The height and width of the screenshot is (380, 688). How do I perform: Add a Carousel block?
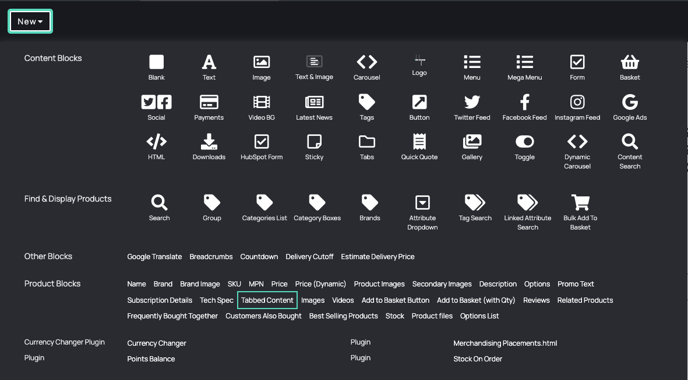(367, 67)
